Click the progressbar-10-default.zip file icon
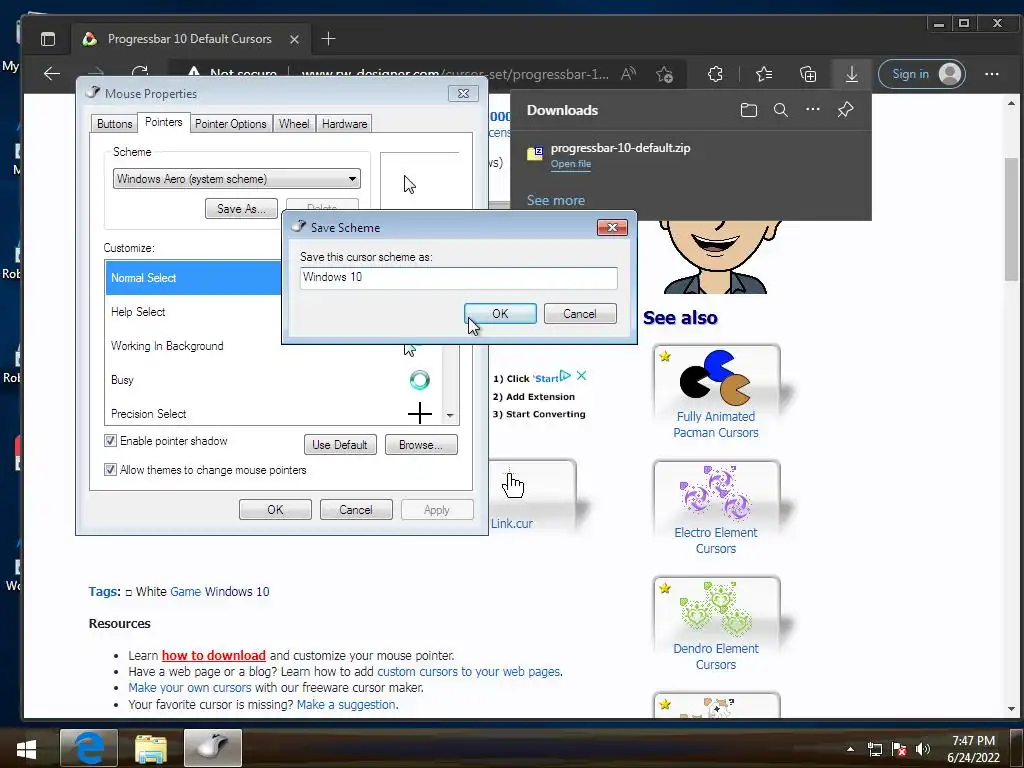Screen dimensions: 1024x768 pos(535,153)
